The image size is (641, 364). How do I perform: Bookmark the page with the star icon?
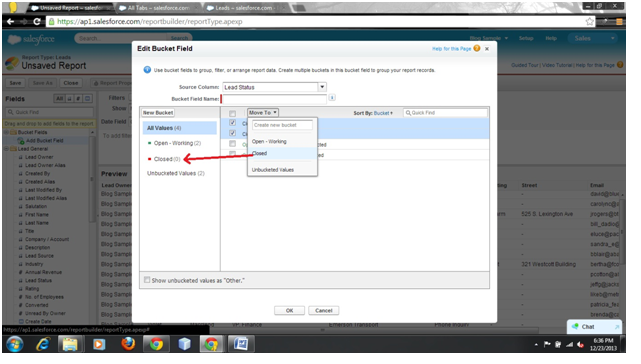click(x=589, y=22)
